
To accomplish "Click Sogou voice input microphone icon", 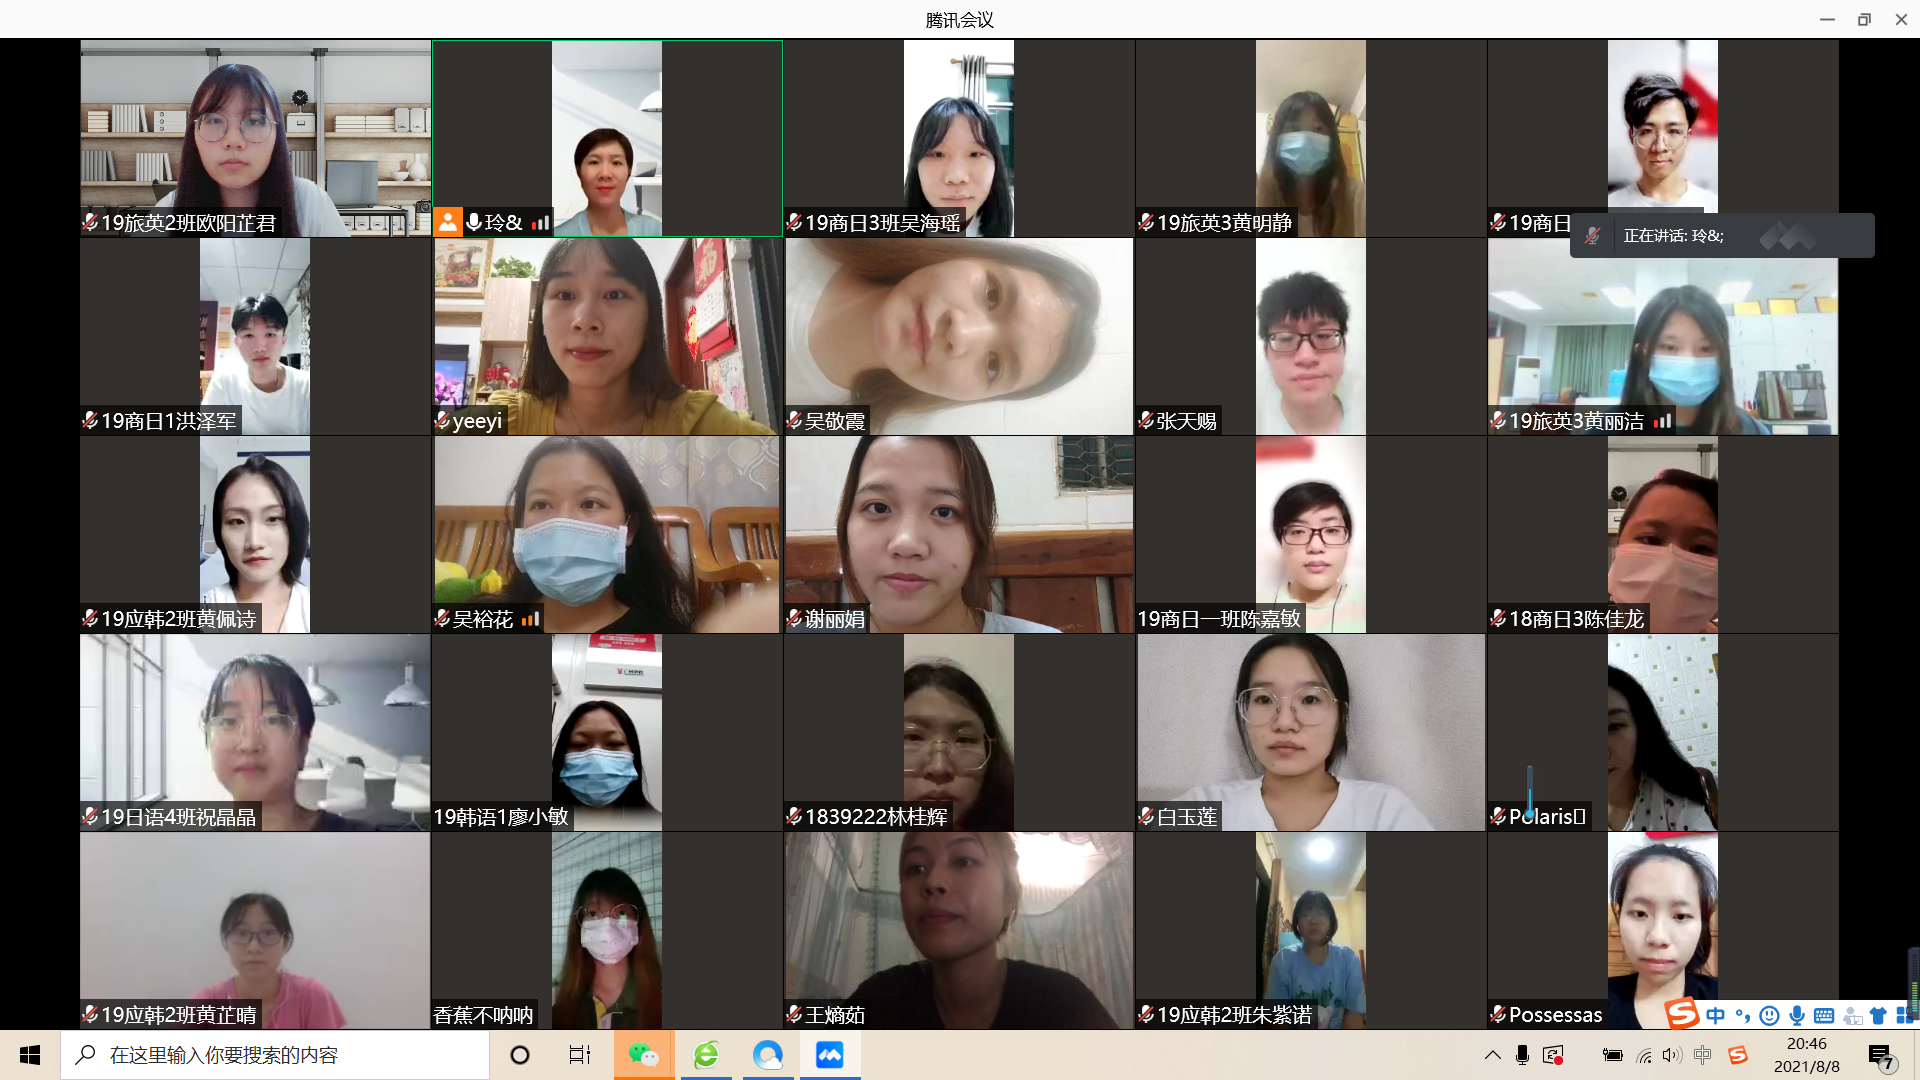I will (x=1797, y=1016).
